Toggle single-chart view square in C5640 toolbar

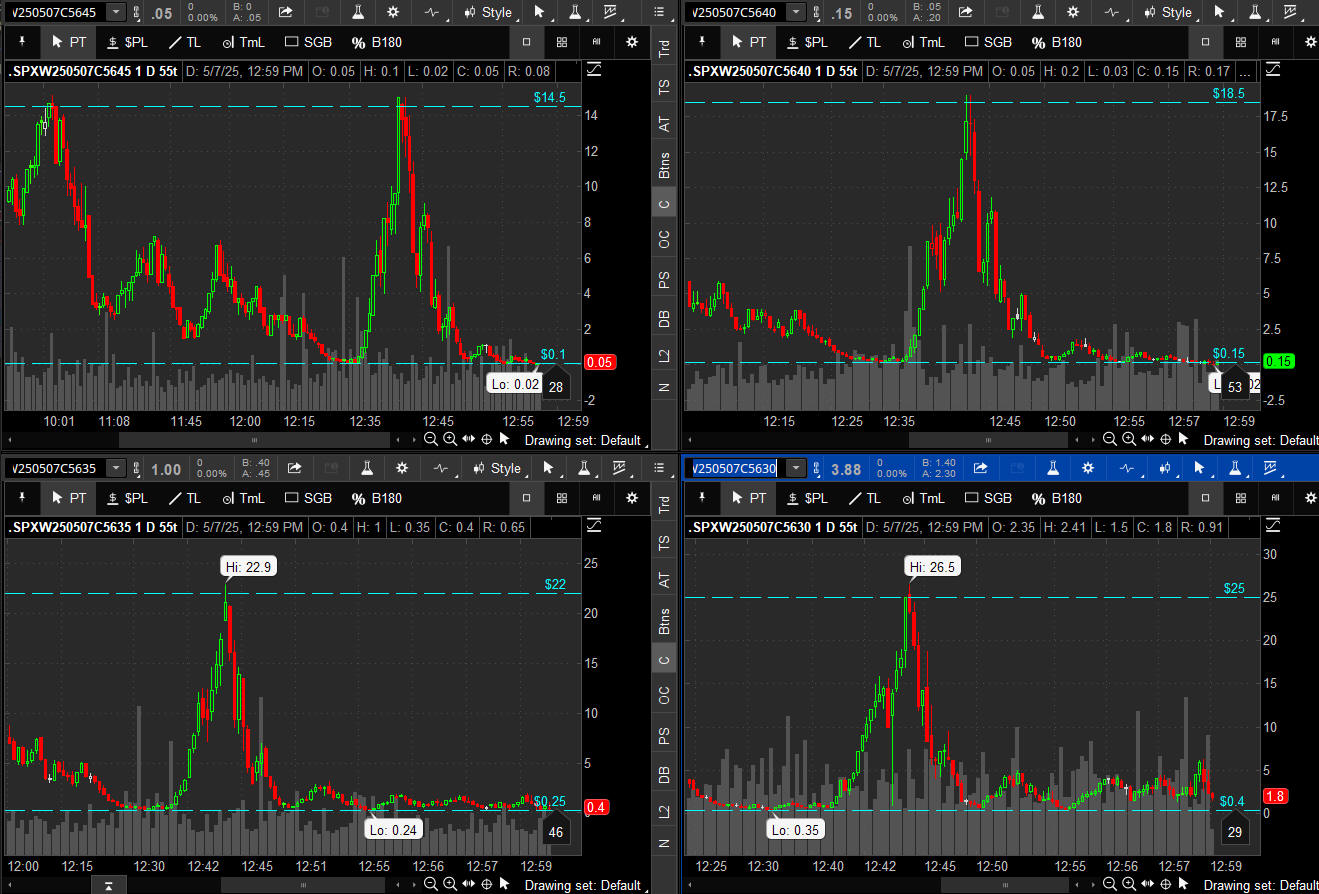click(x=1205, y=42)
